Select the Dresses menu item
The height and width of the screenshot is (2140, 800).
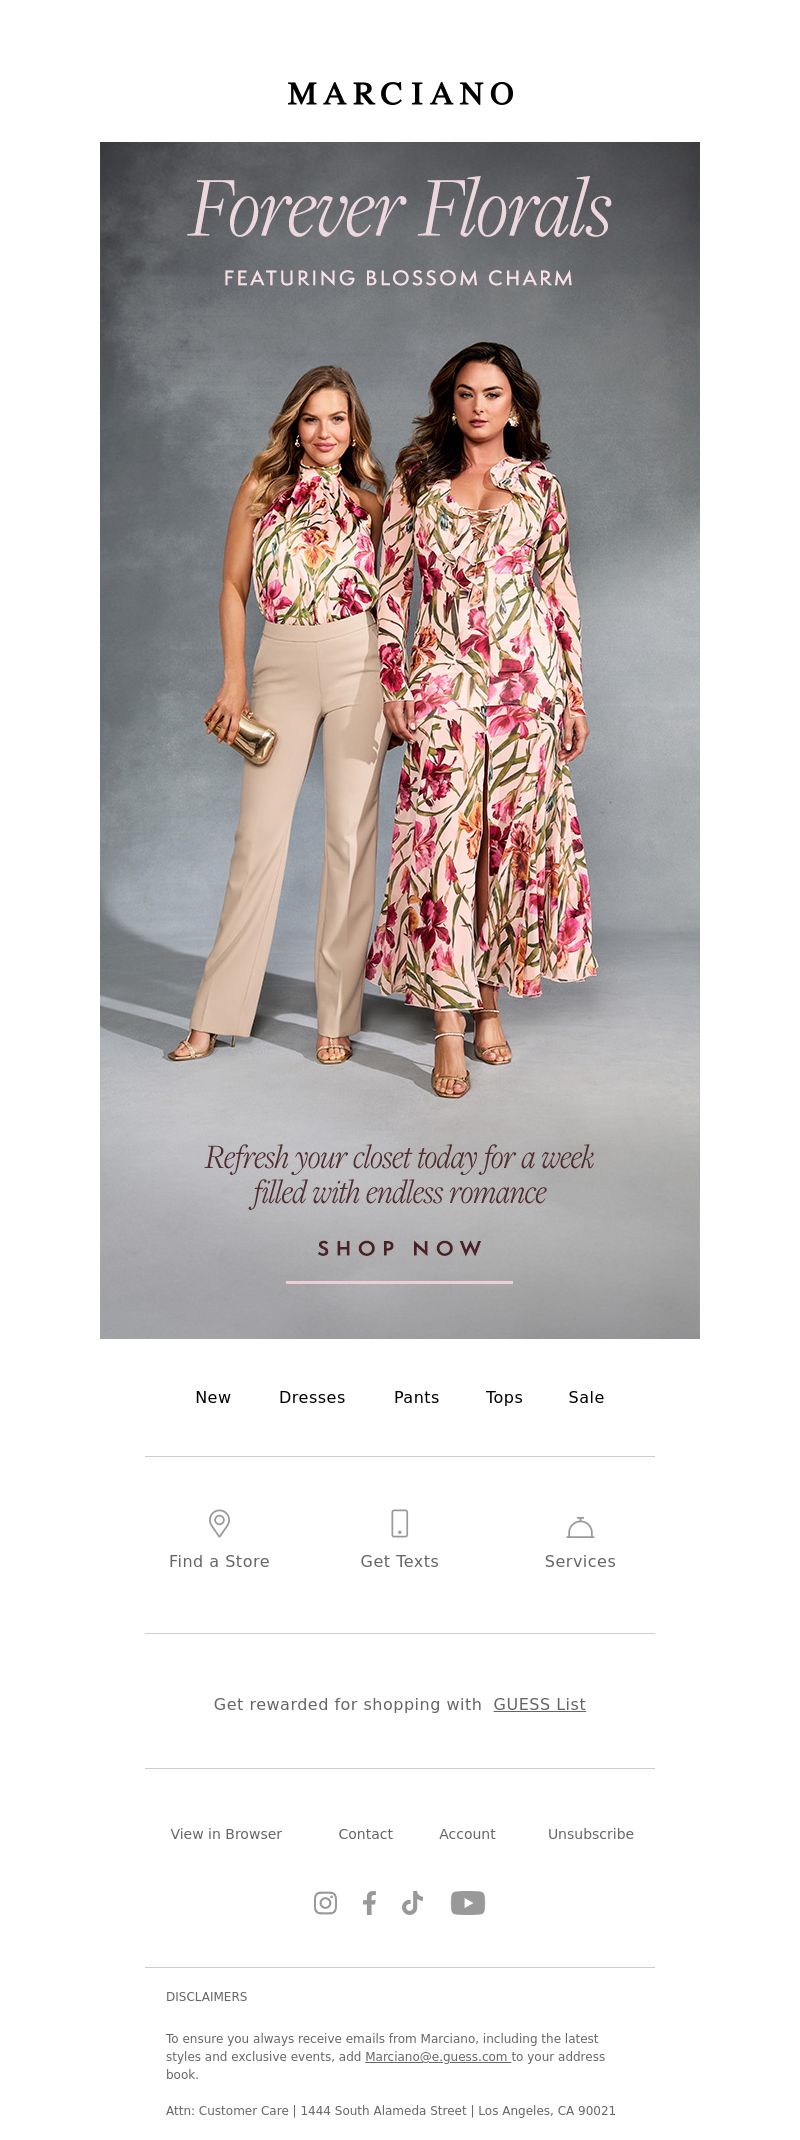[x=312, y=1397]
